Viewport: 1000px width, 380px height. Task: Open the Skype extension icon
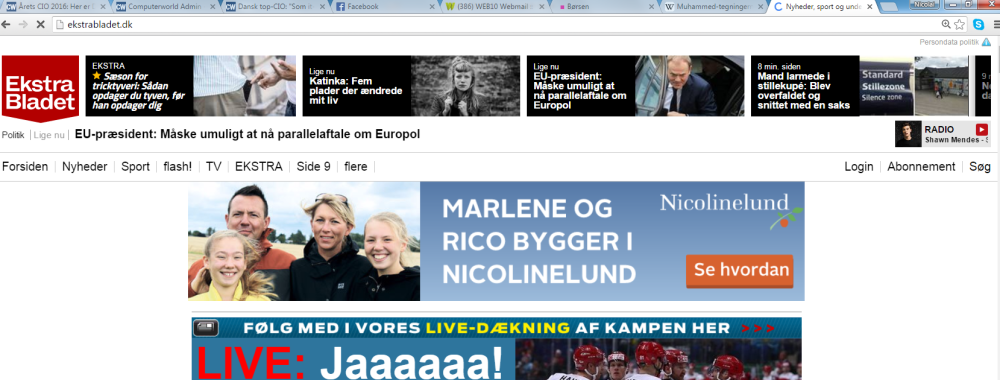[x=978, y=25]
